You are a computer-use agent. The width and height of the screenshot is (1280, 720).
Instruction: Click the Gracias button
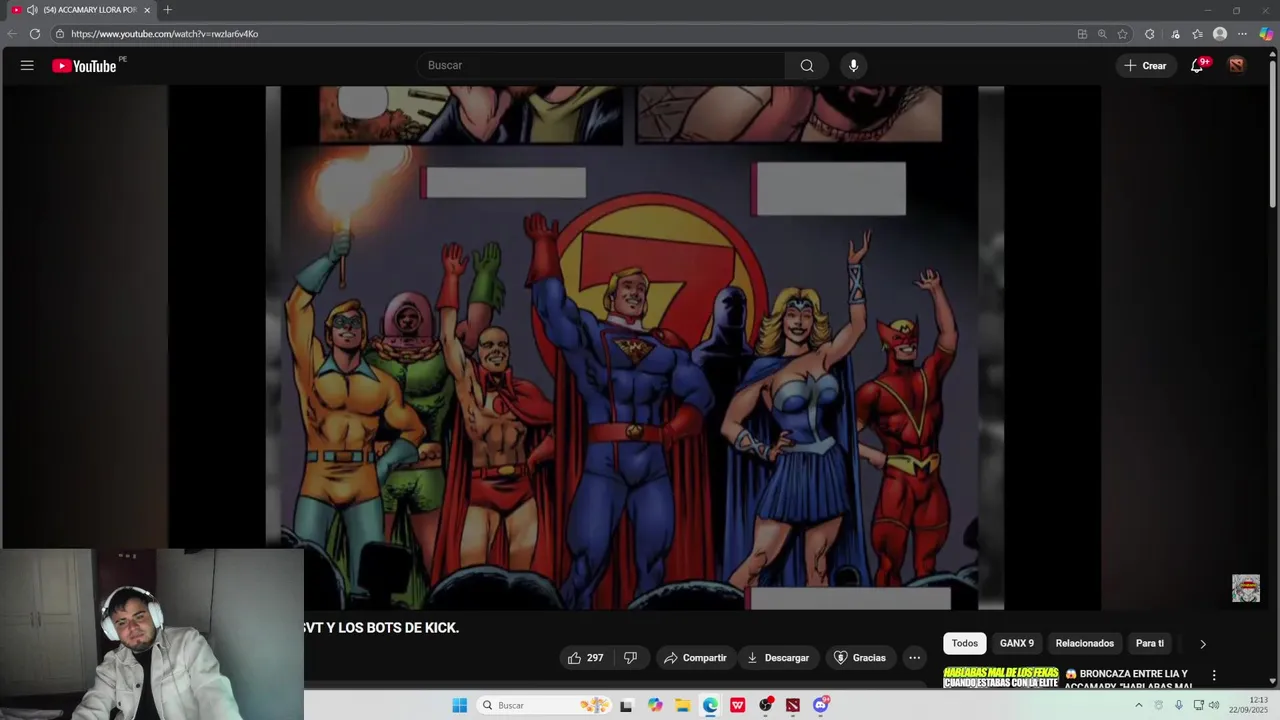[859, 658]
